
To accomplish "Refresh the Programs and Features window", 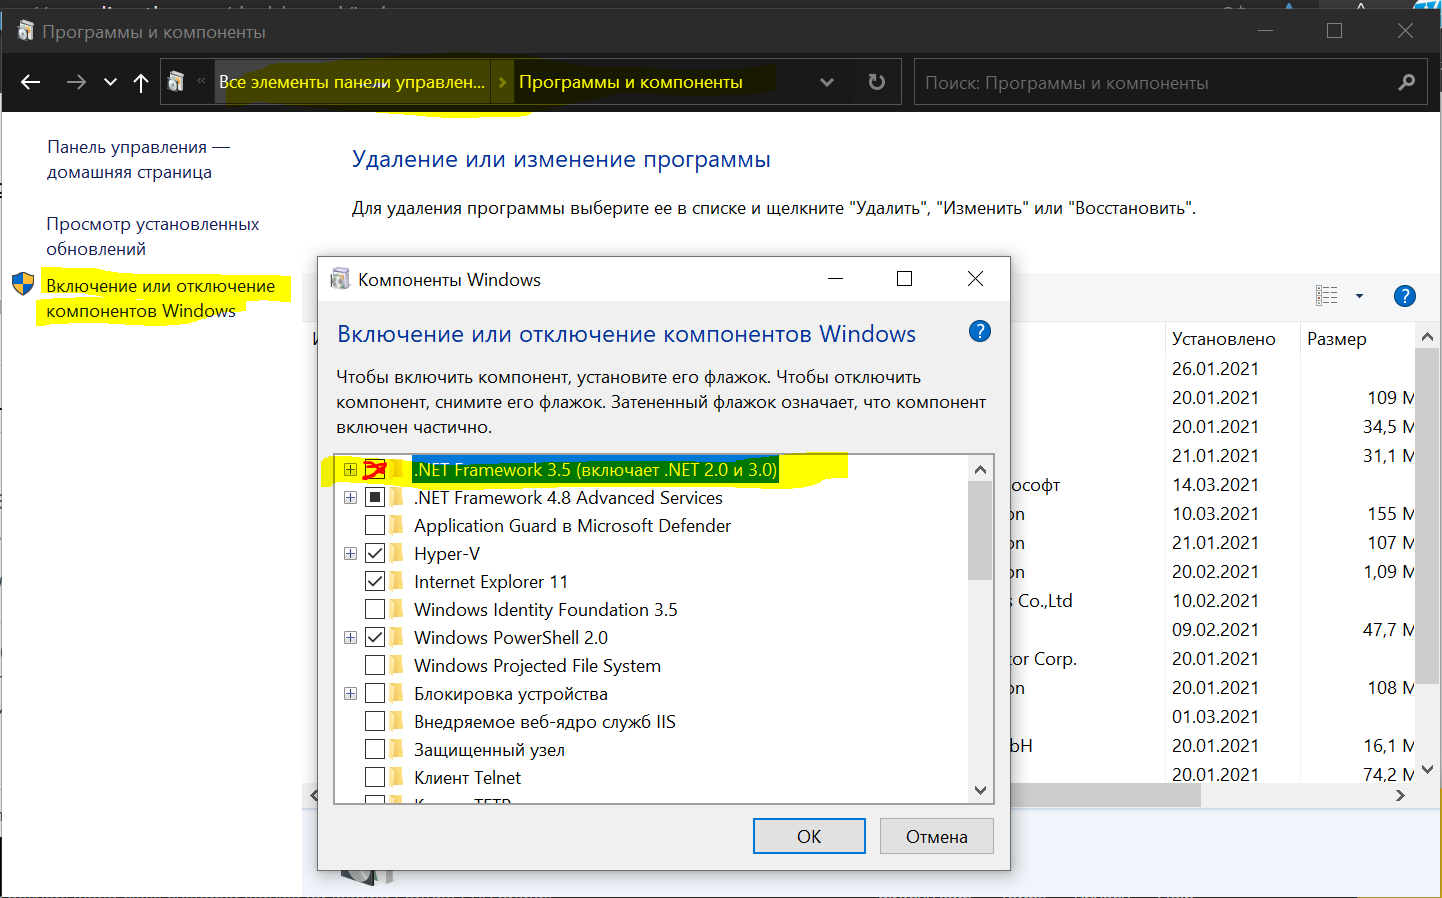I will tap(877, 82).
